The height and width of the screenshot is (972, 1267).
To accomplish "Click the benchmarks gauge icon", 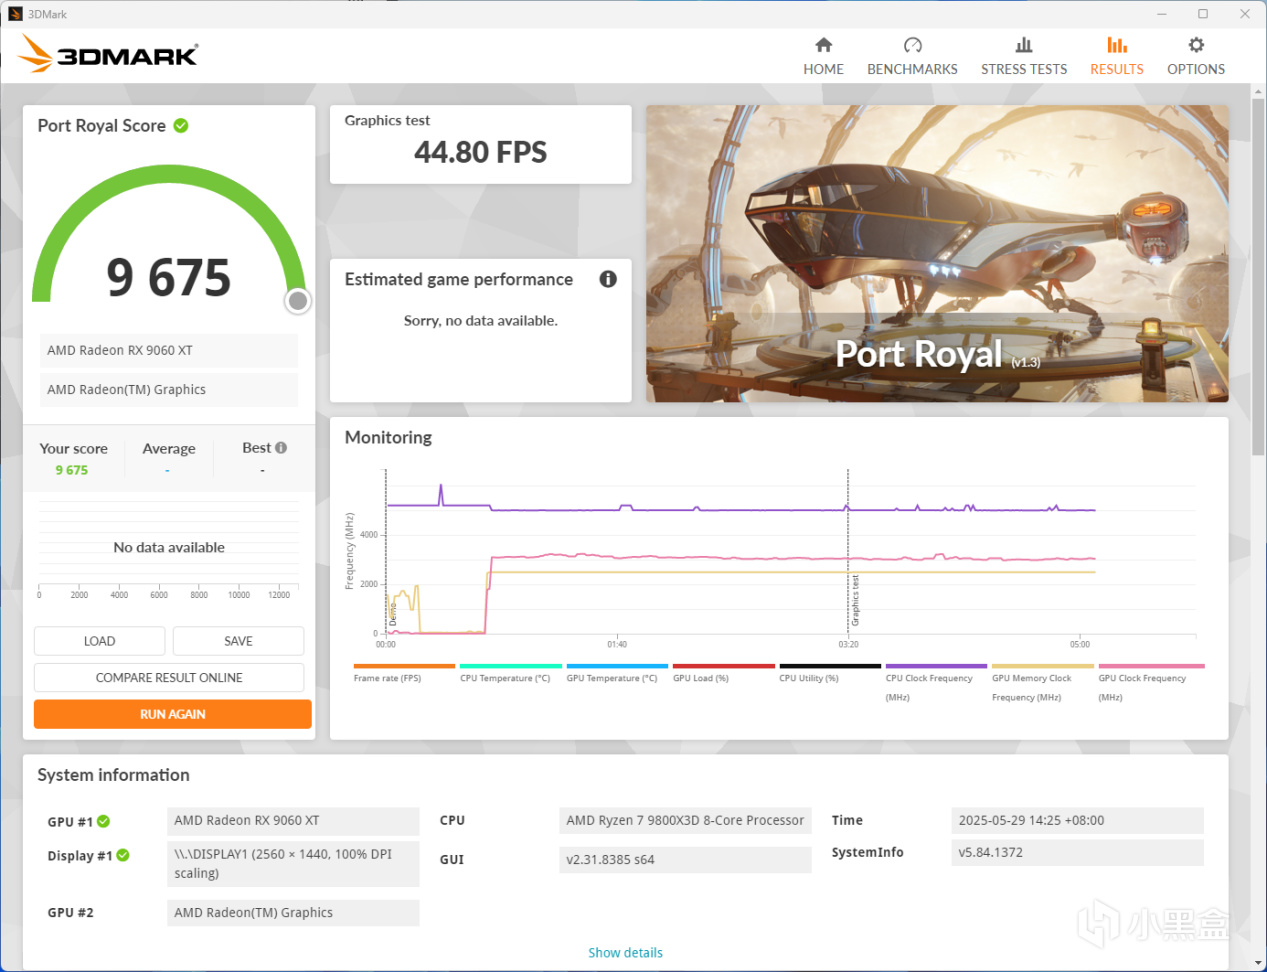I will (912, 45).
